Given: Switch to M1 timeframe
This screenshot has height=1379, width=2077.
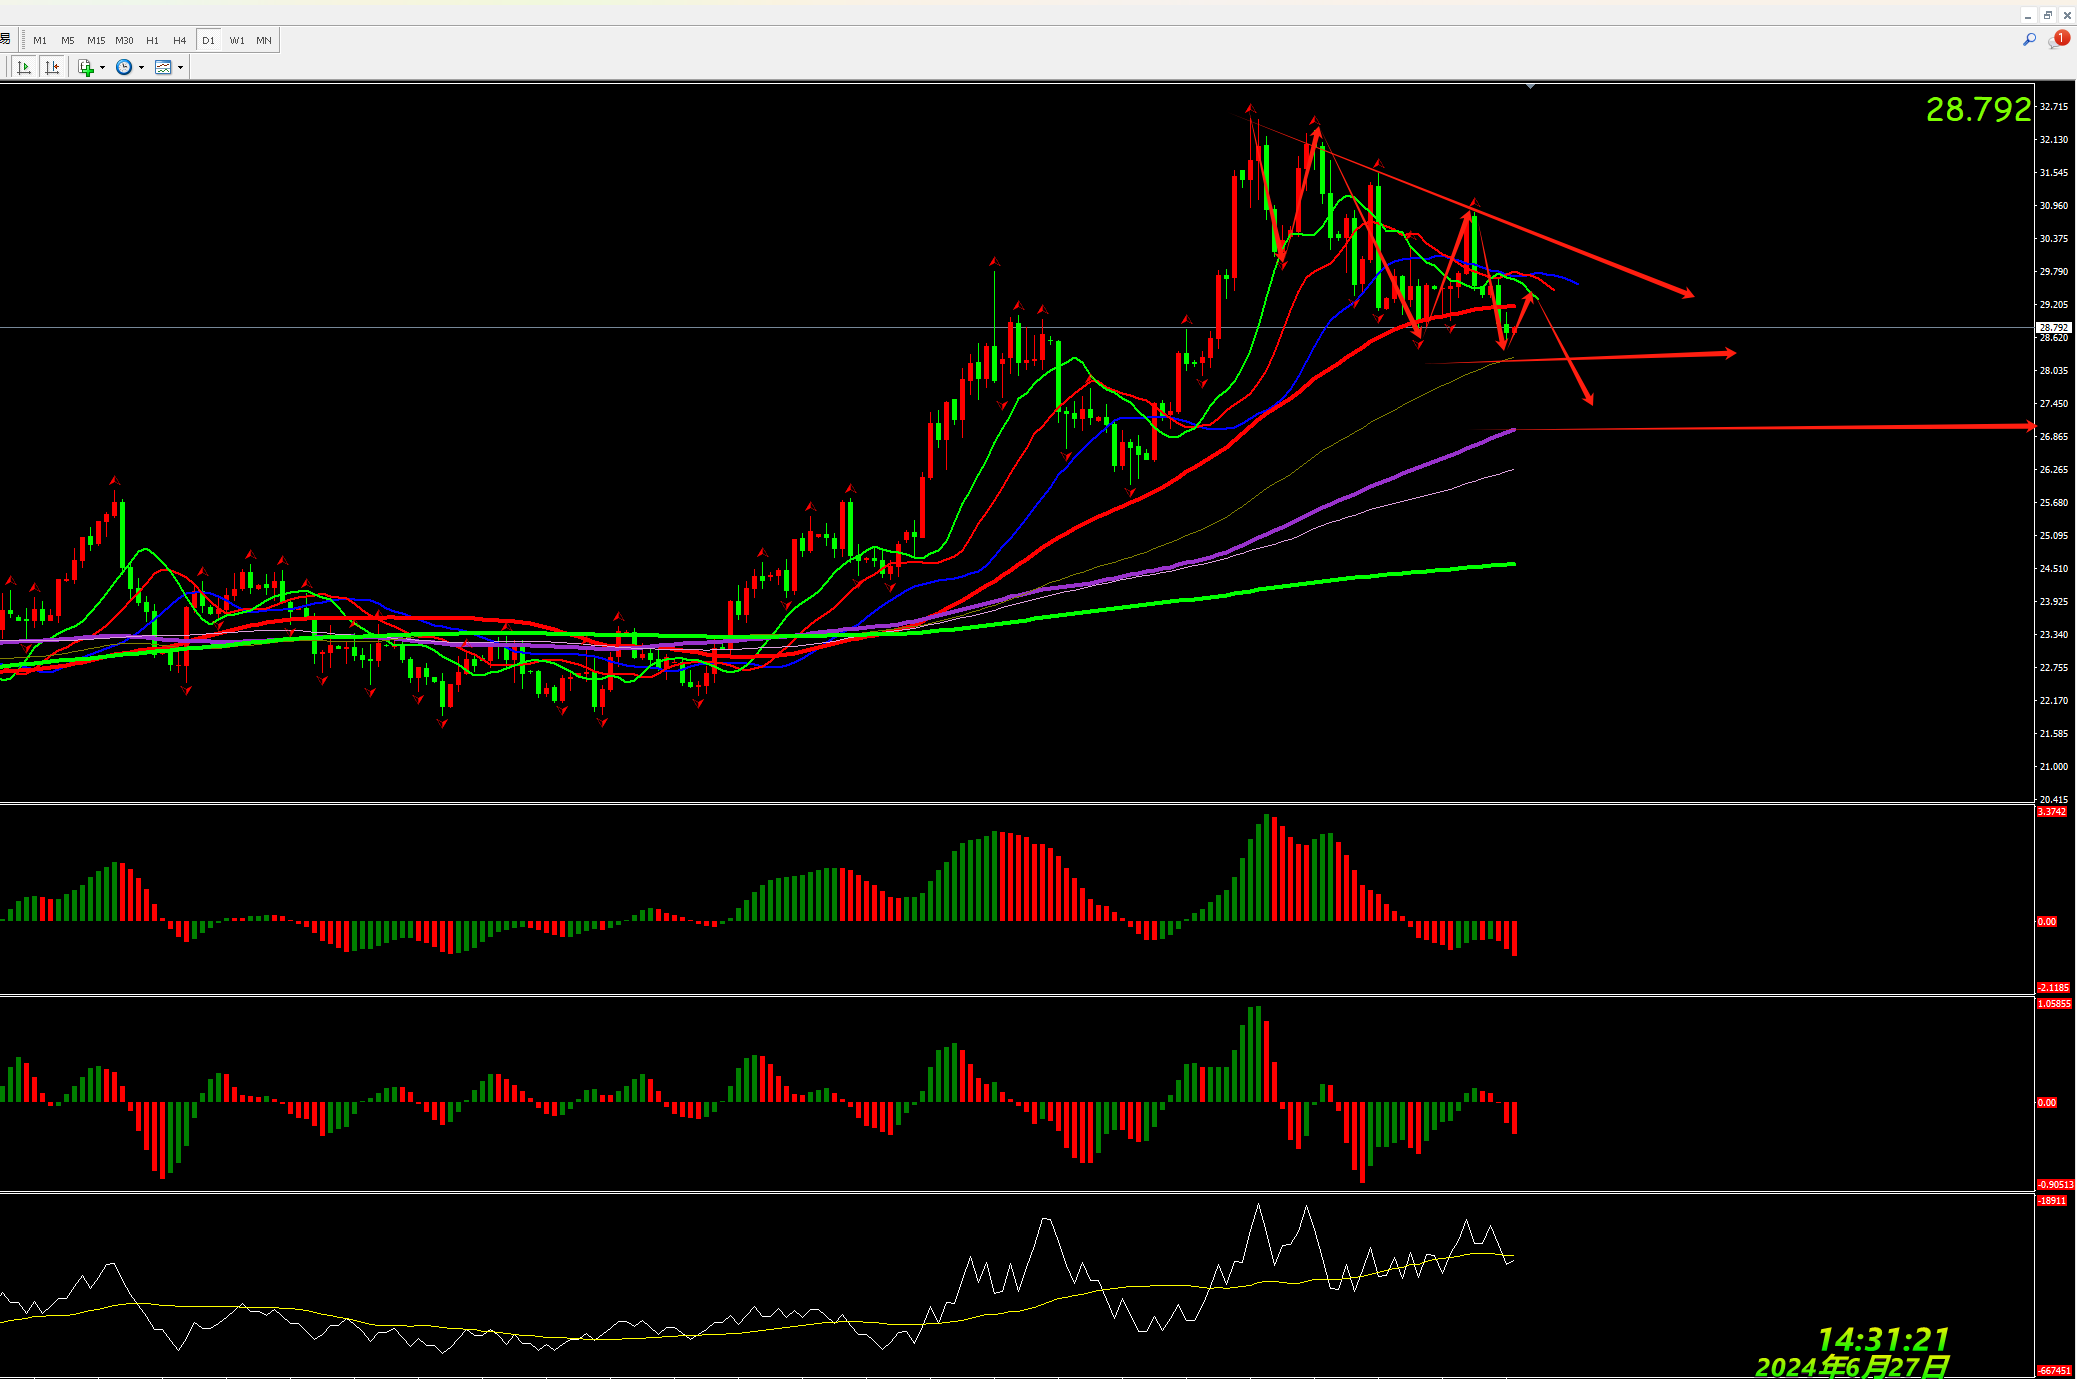Looking at the screenshot, I should [40, 40].
